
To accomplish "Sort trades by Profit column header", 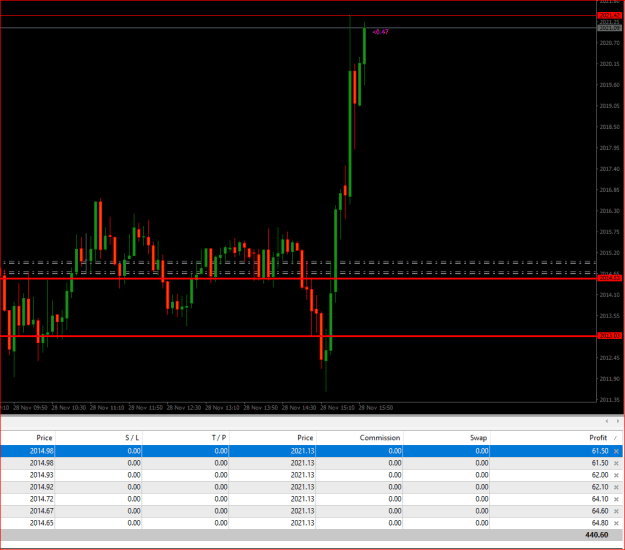I will pyautogui.click(x=598, y=438).
